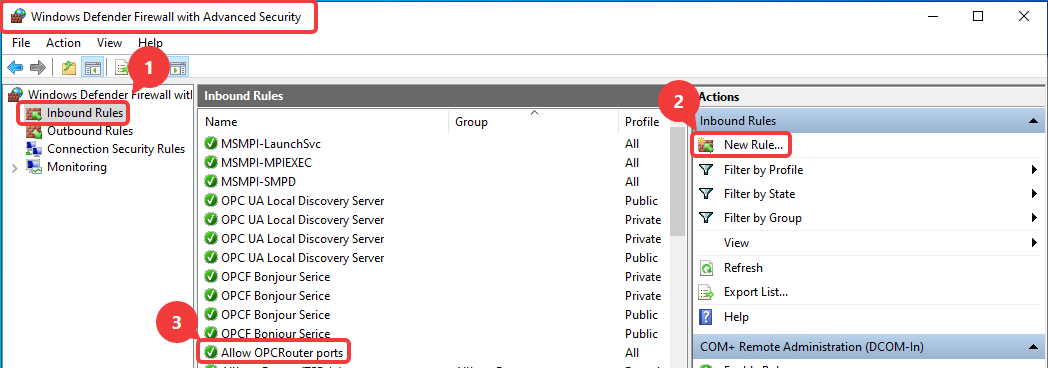Expand the Monitoring node chevron
The image size is (1048, 368).
15,168
